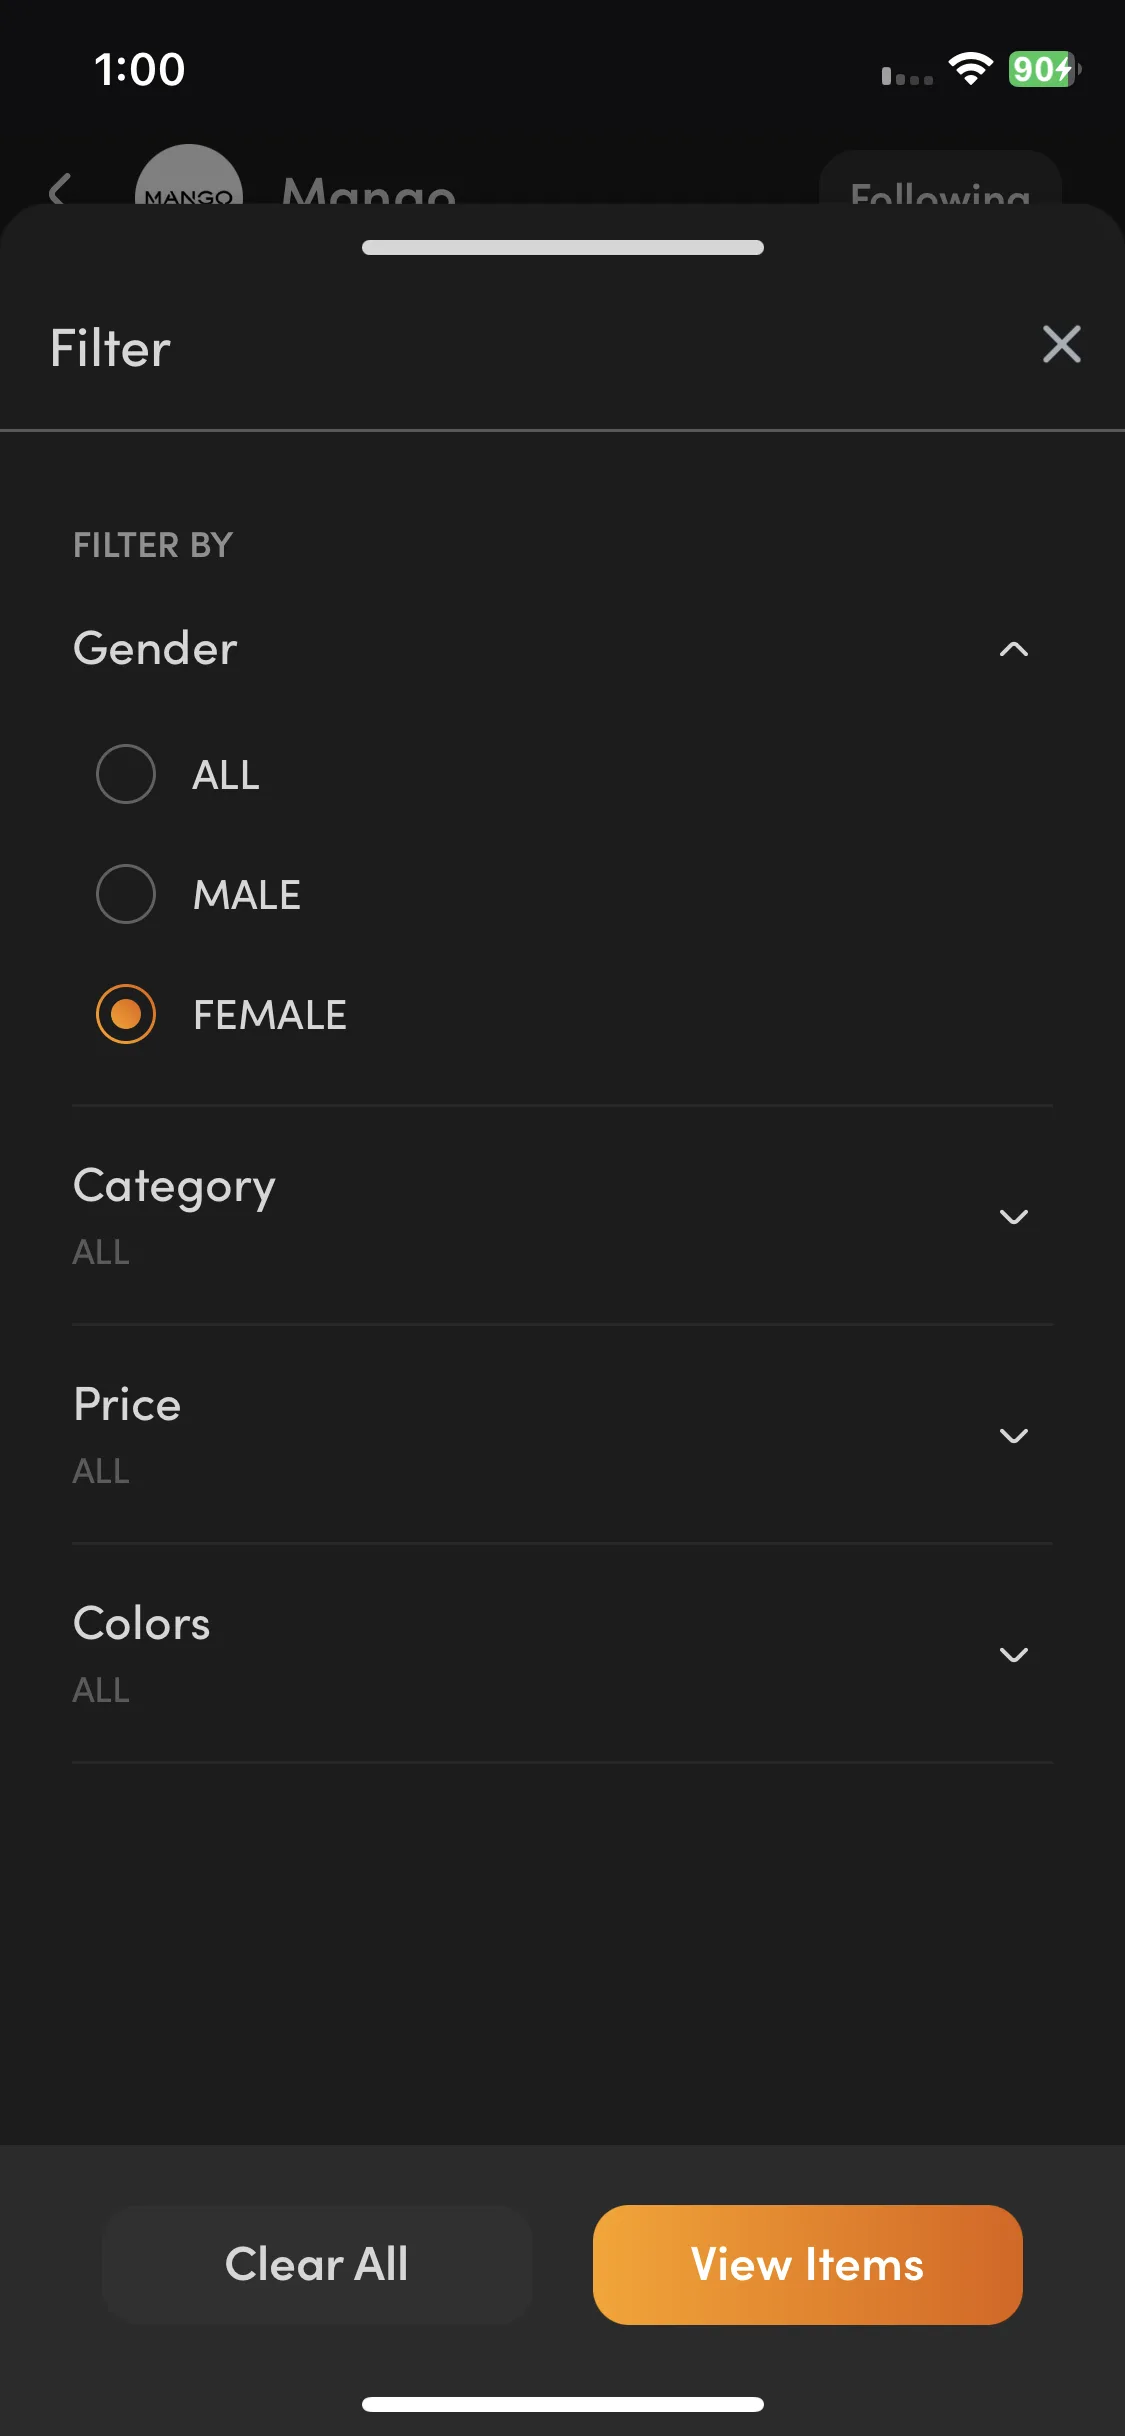Select the ALL gender radio button
The width and height of the screenshot is (1125, 2436).
126,774
